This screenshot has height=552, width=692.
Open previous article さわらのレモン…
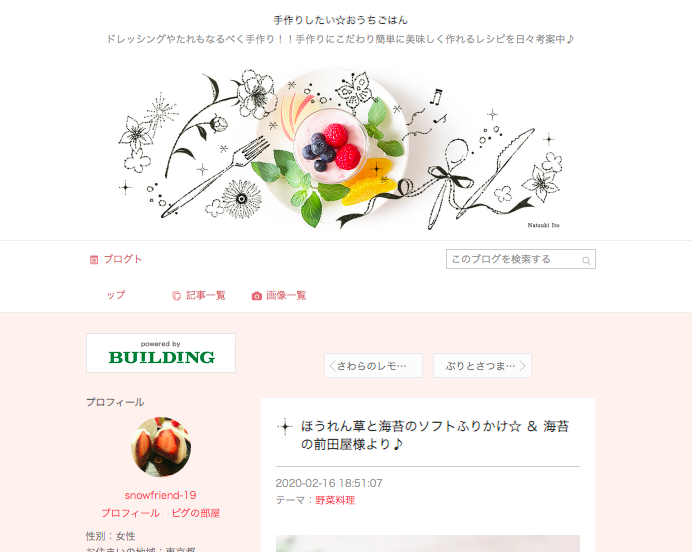(x=373, y=365)
